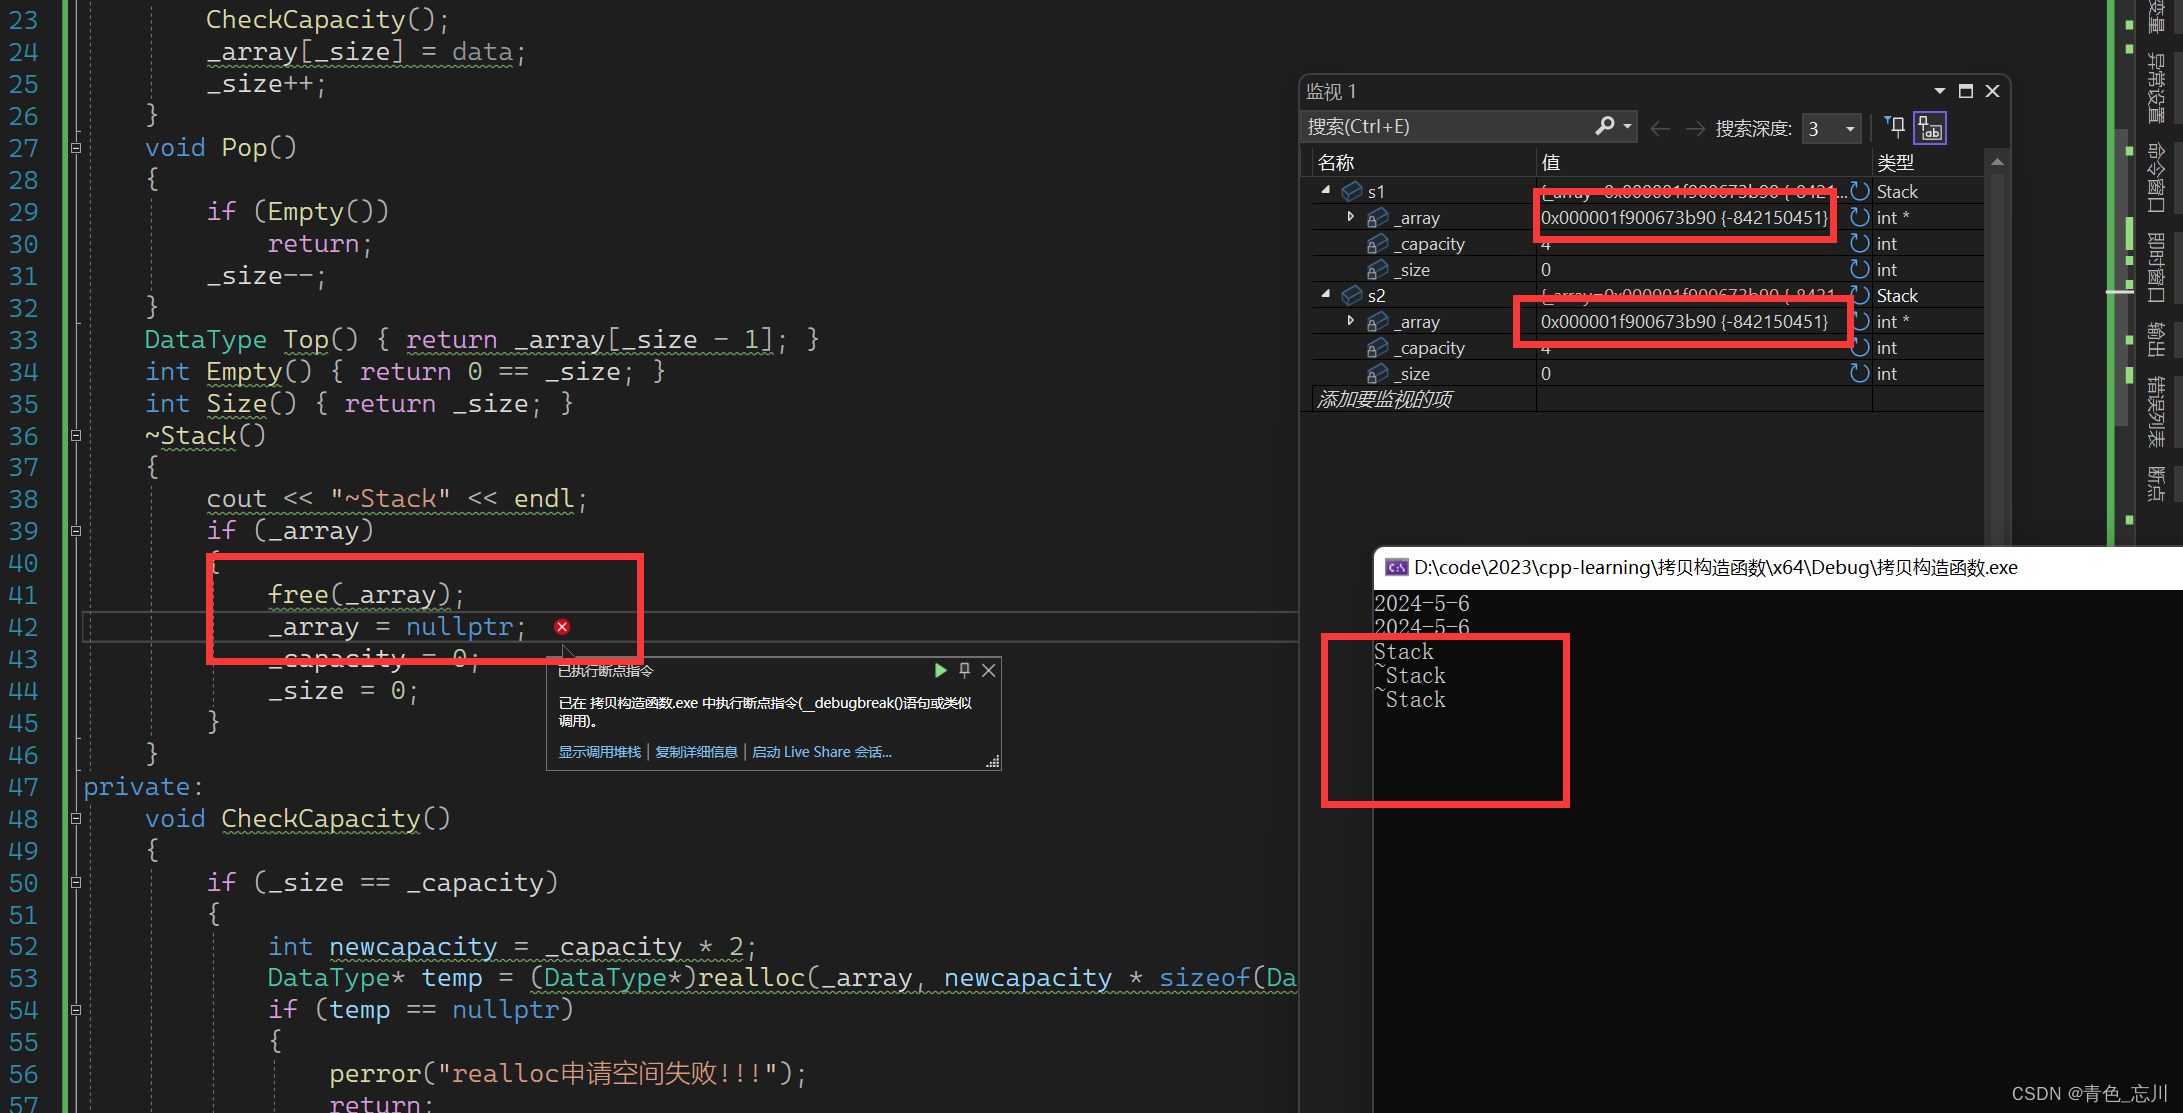Click free(_array); on line 41

pos(366,595)
